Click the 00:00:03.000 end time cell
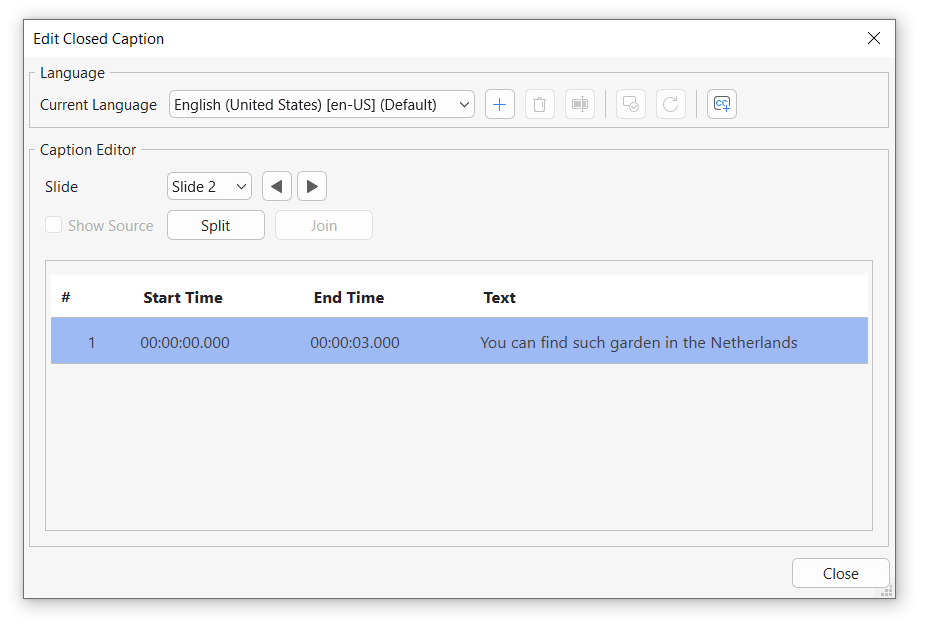 click(x=355, y=342)
